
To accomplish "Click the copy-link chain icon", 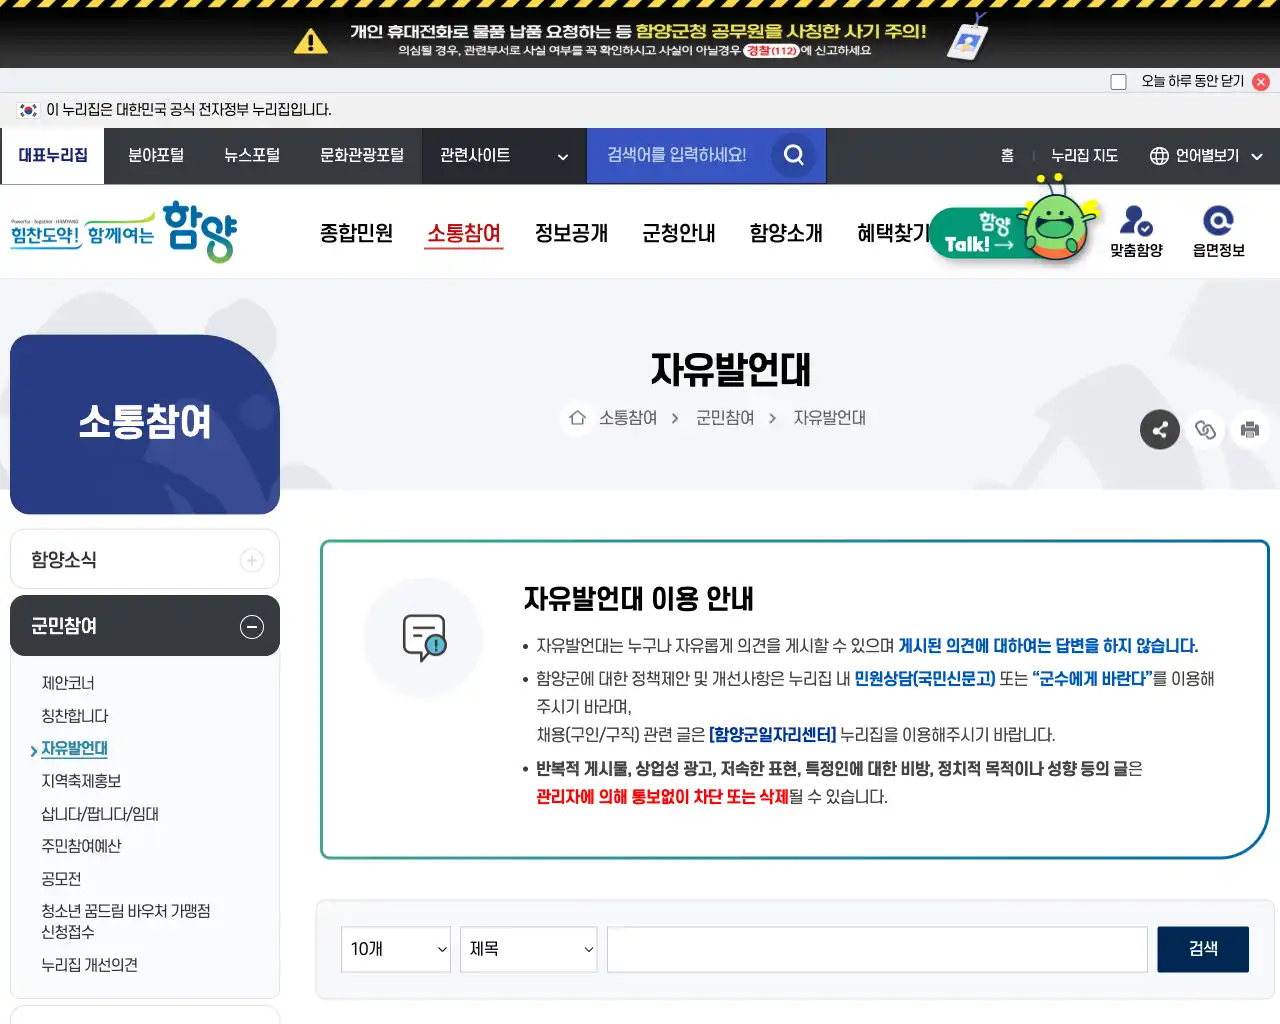I will coord(1205,429).
